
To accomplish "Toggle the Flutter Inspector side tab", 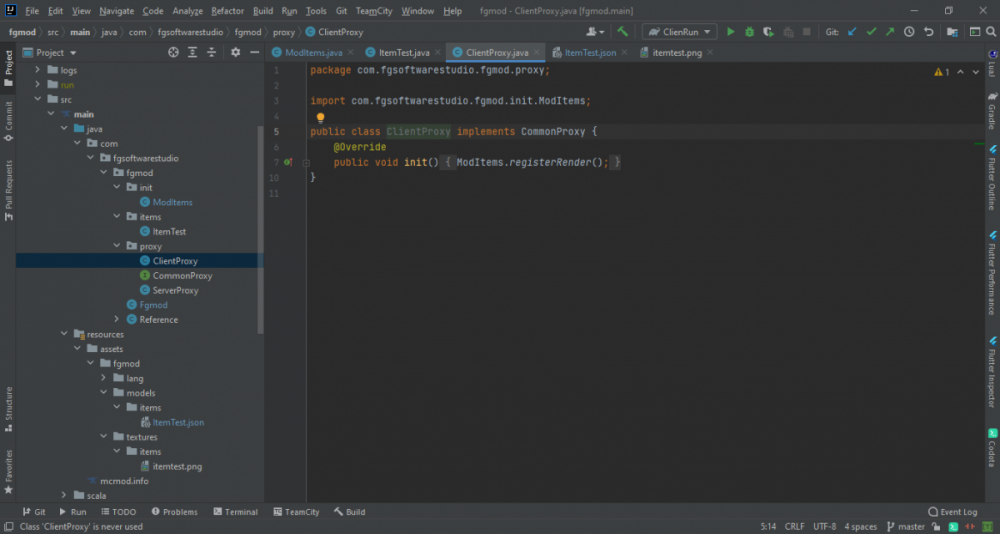I will (992, 373).
